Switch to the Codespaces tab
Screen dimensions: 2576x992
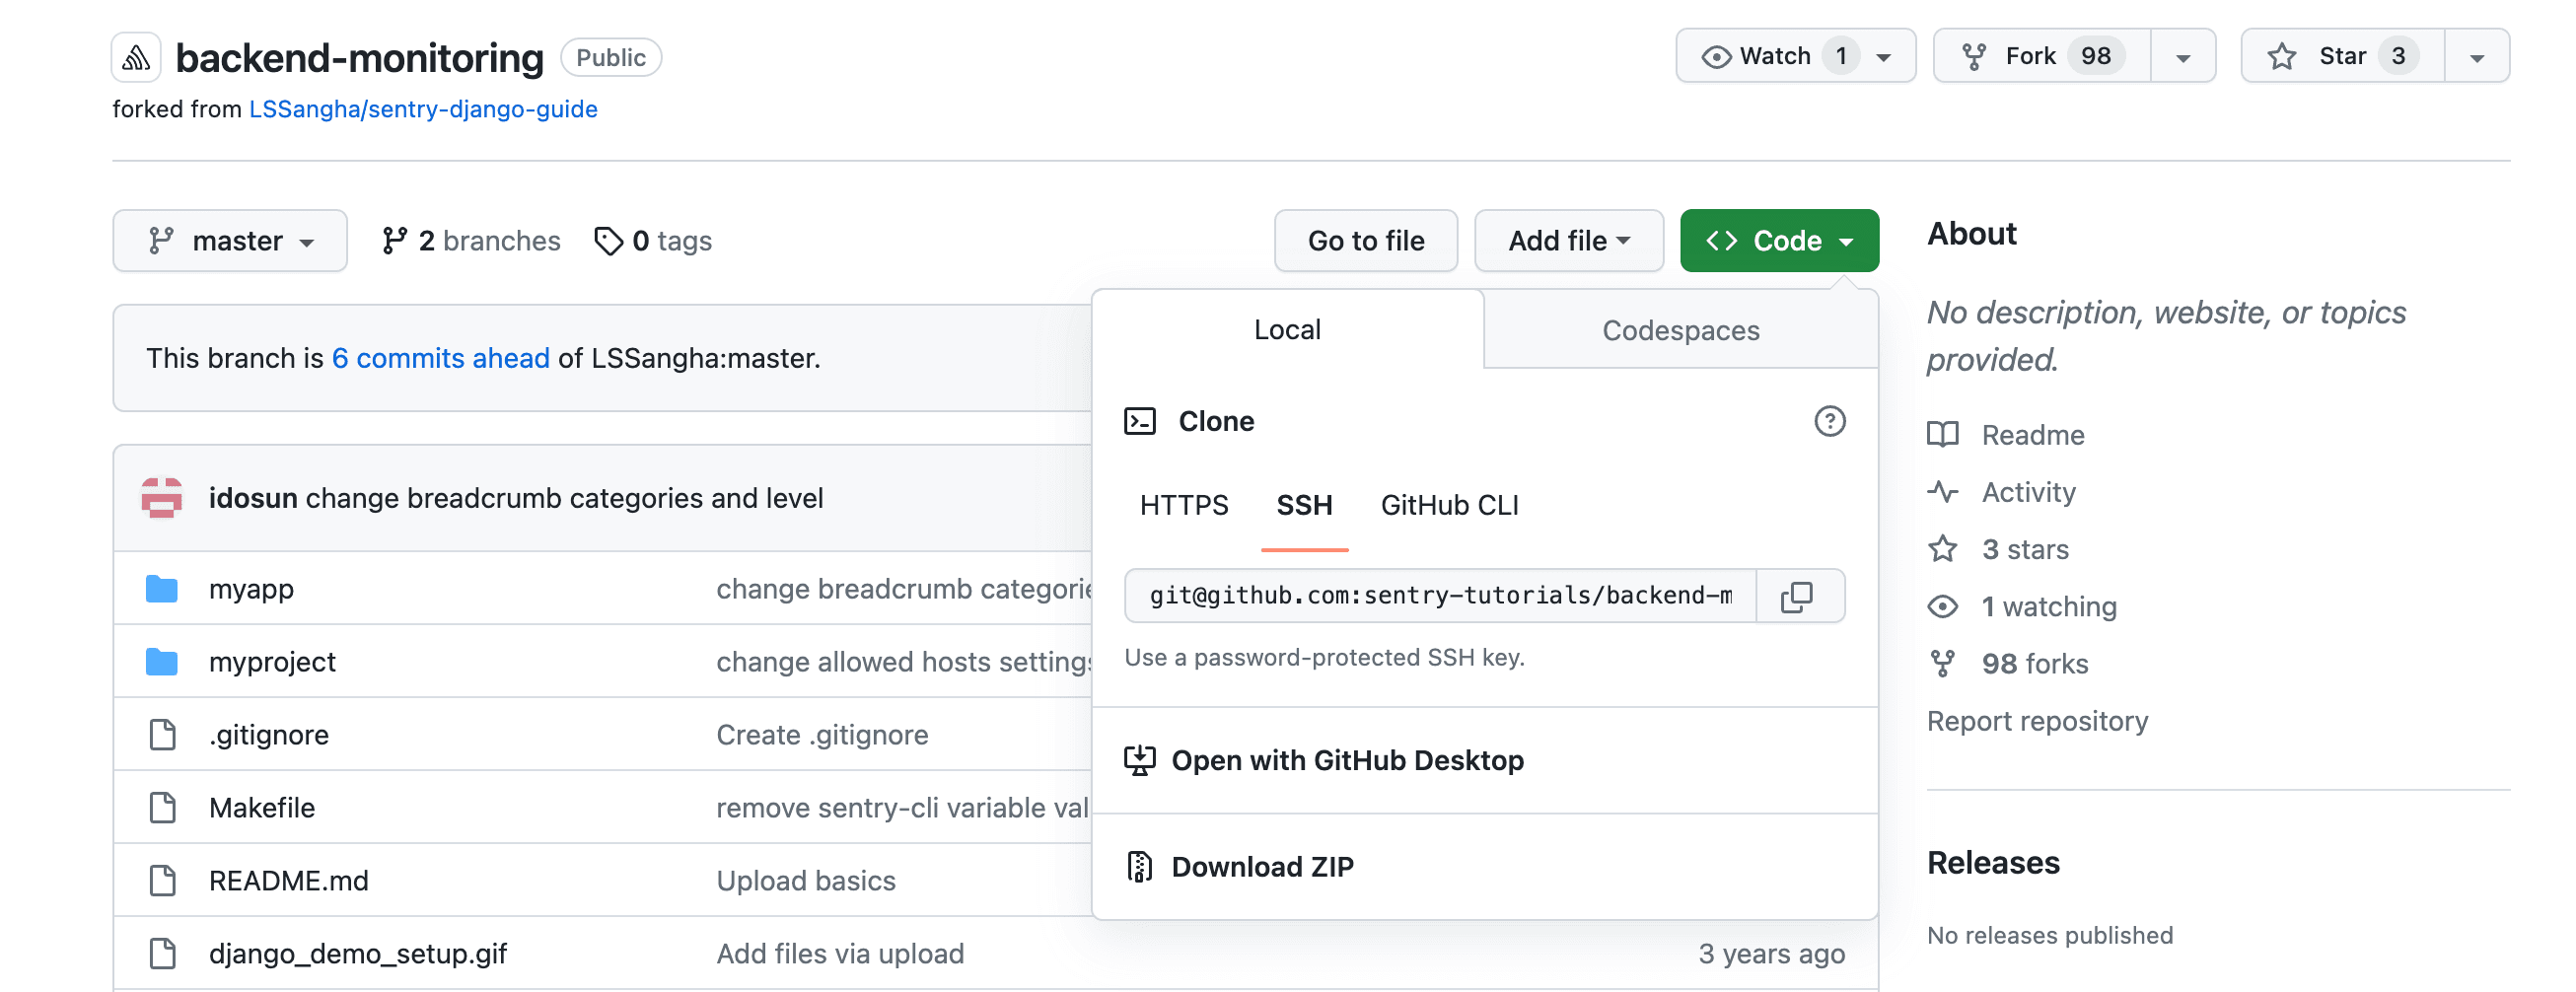1680,330
